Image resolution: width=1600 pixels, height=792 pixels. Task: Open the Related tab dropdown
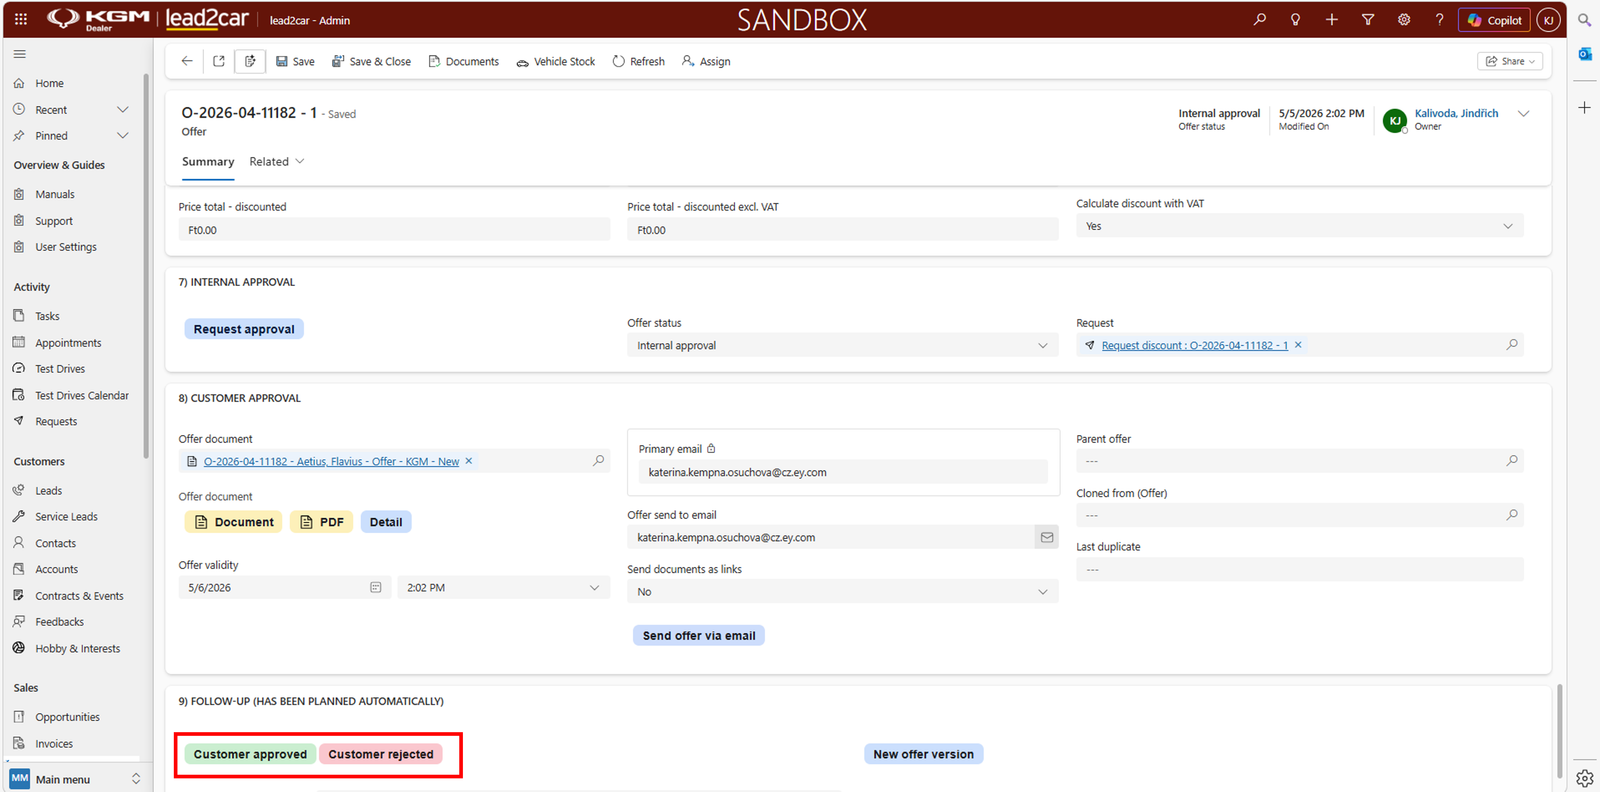click(x=277, y=162)
